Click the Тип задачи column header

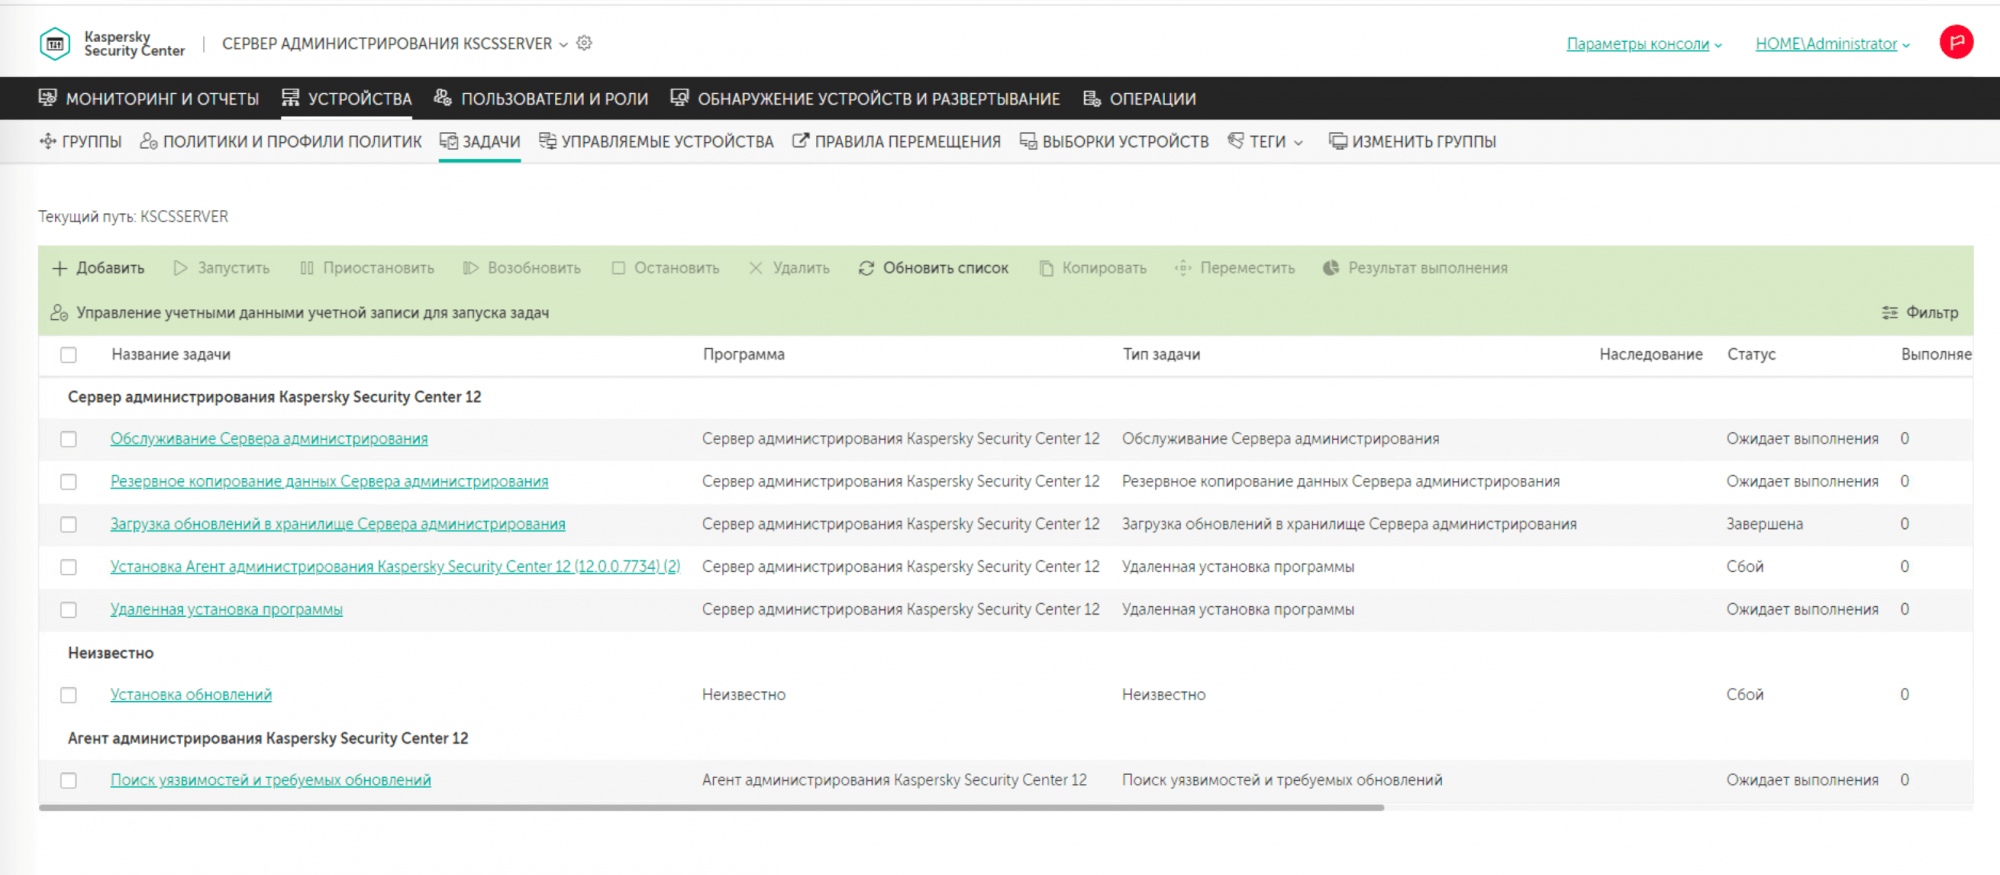point(1161,354)
